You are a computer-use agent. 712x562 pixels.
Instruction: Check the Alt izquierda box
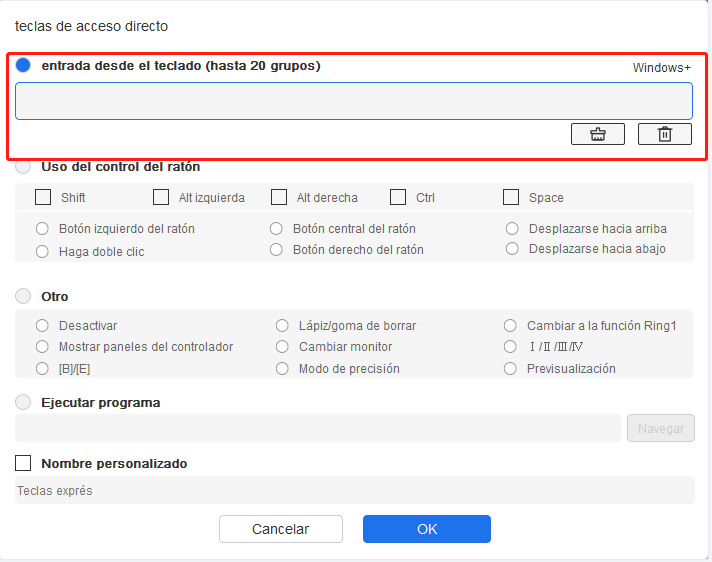point(161,198)
